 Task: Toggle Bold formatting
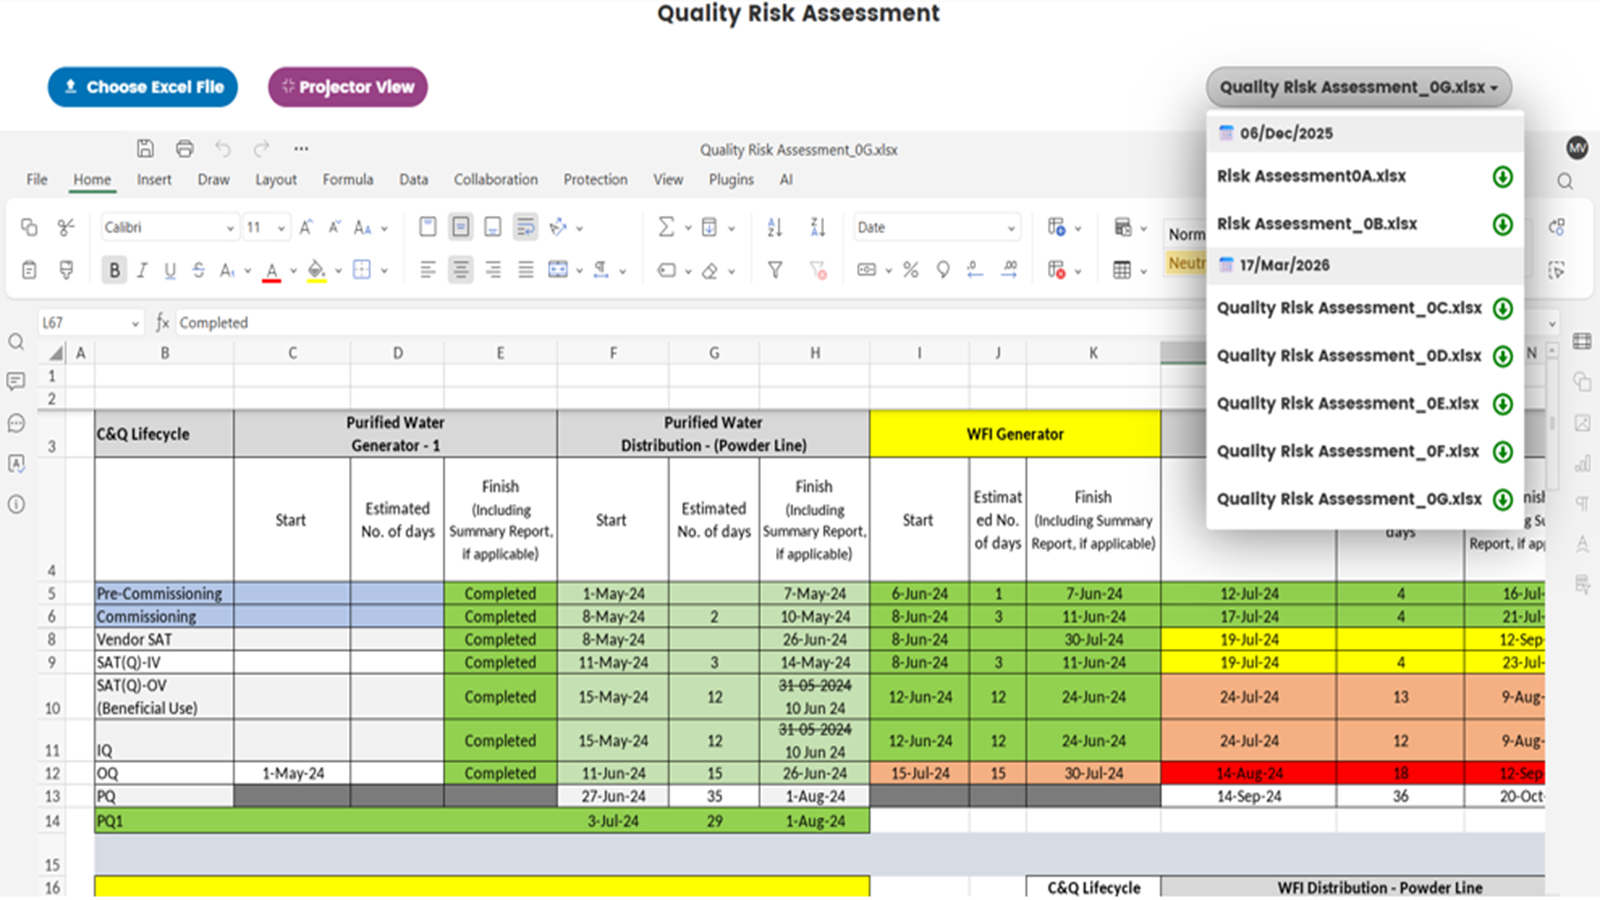tap(114, 270)
